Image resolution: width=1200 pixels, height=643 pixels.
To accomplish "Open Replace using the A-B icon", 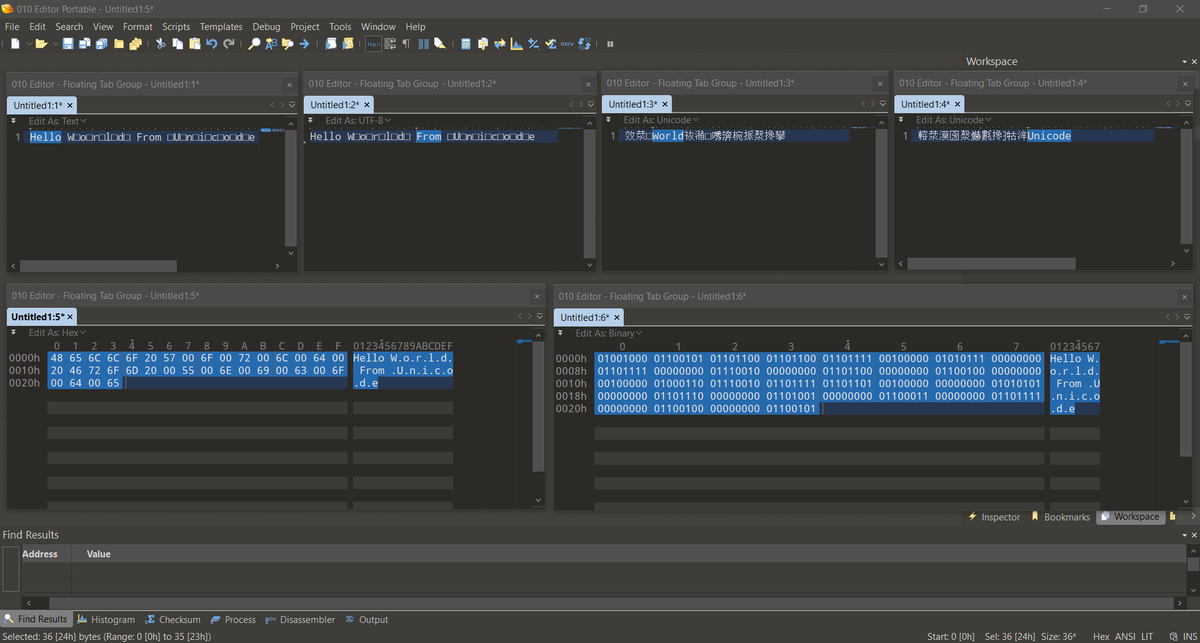I will (271, 44).
